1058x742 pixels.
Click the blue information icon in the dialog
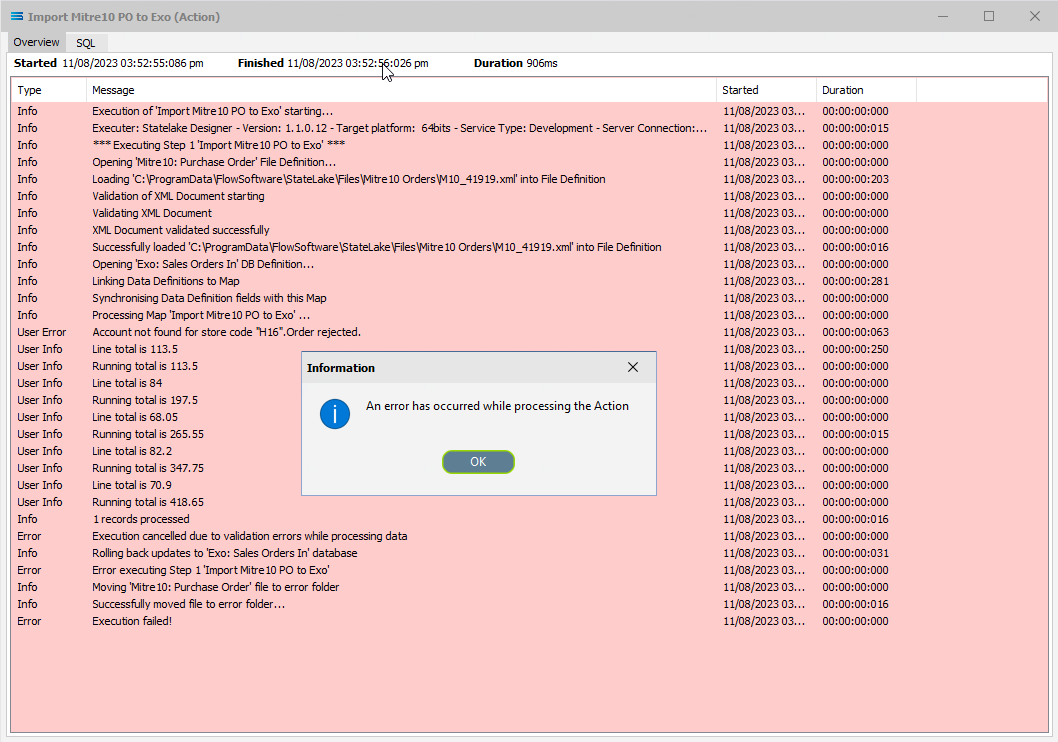tap(335, 413)
